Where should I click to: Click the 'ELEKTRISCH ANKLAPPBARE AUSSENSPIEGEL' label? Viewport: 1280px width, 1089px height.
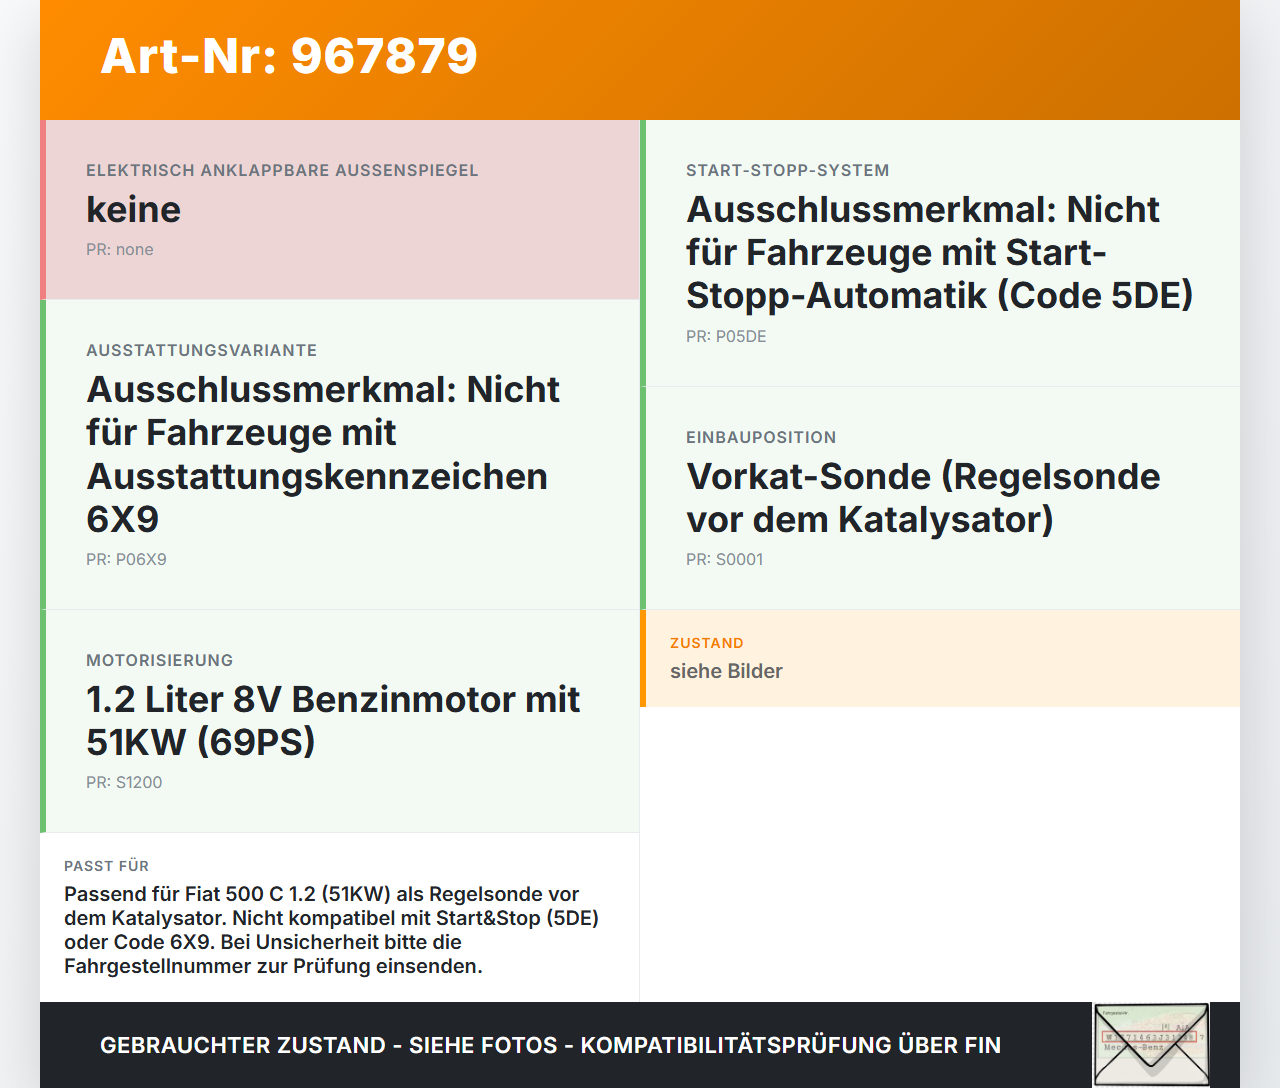[282, 170]
